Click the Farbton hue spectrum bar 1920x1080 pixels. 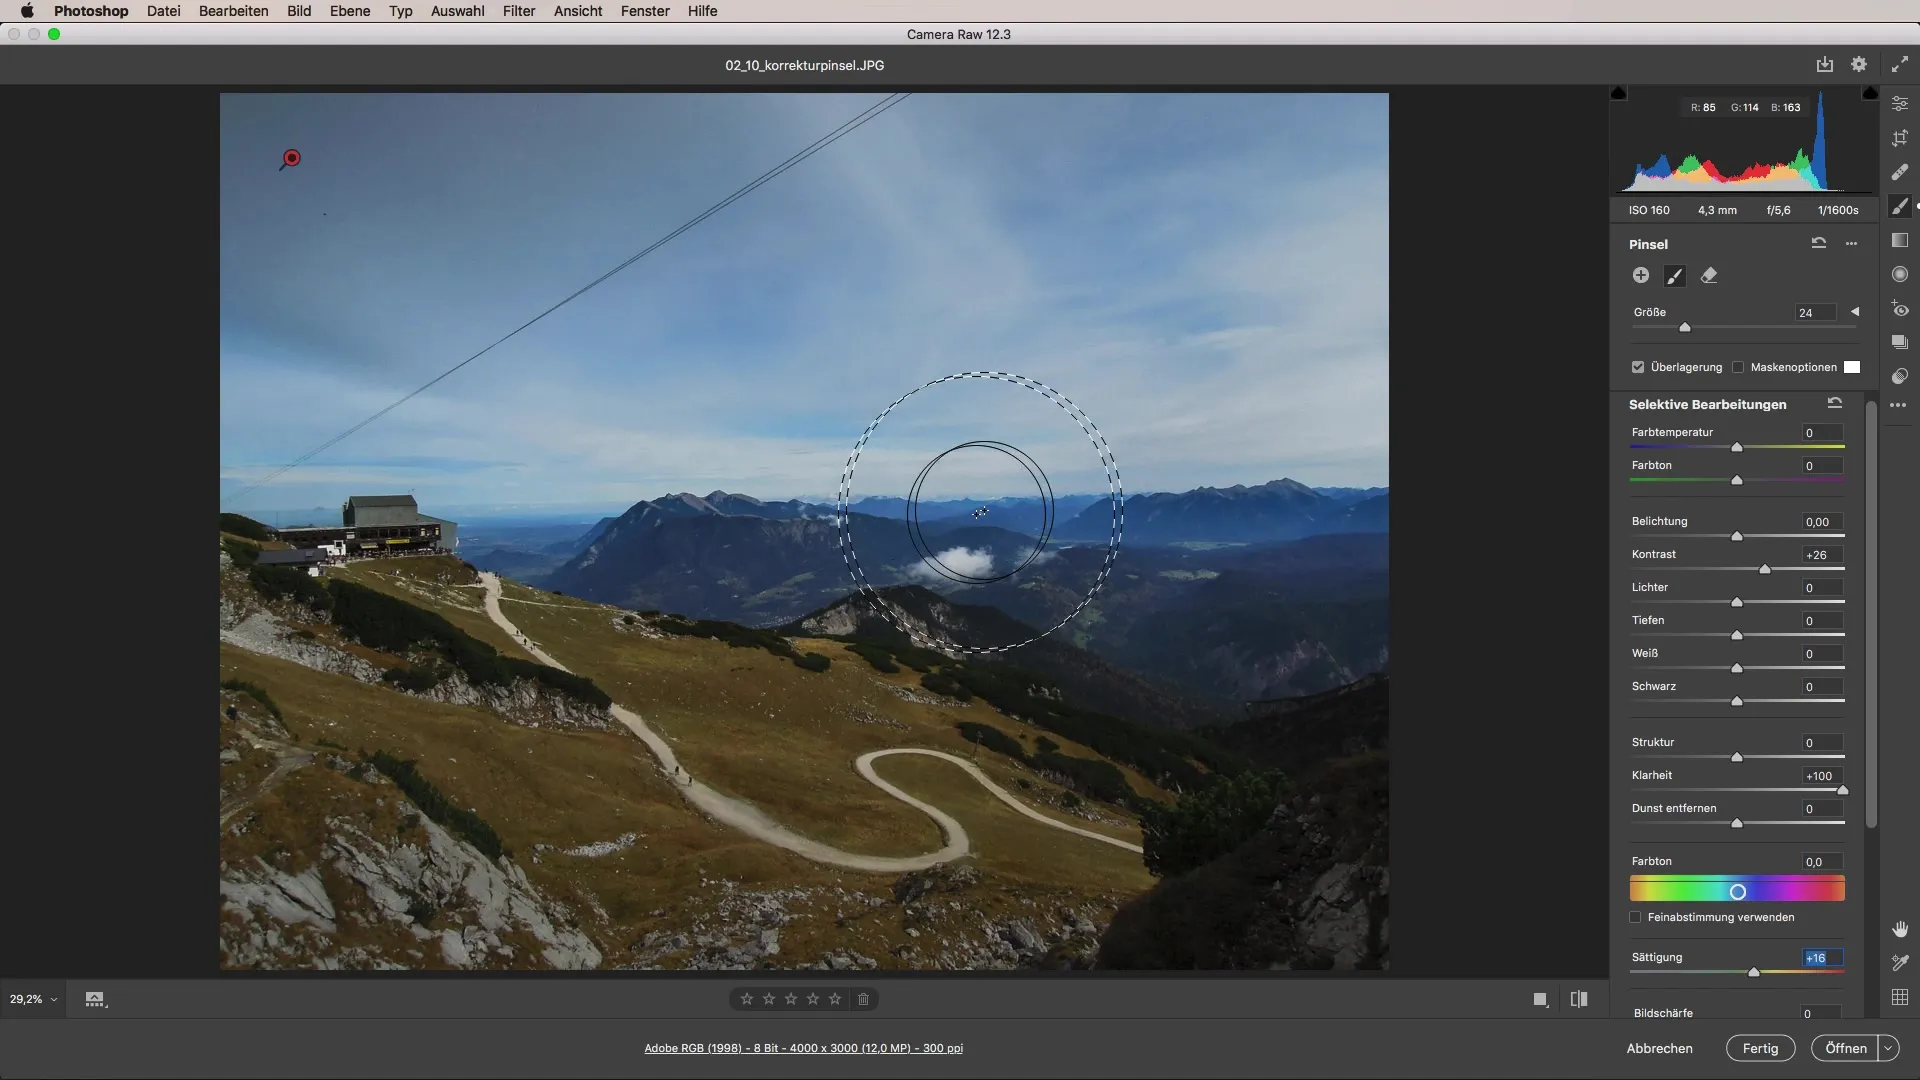(1737, 890)
